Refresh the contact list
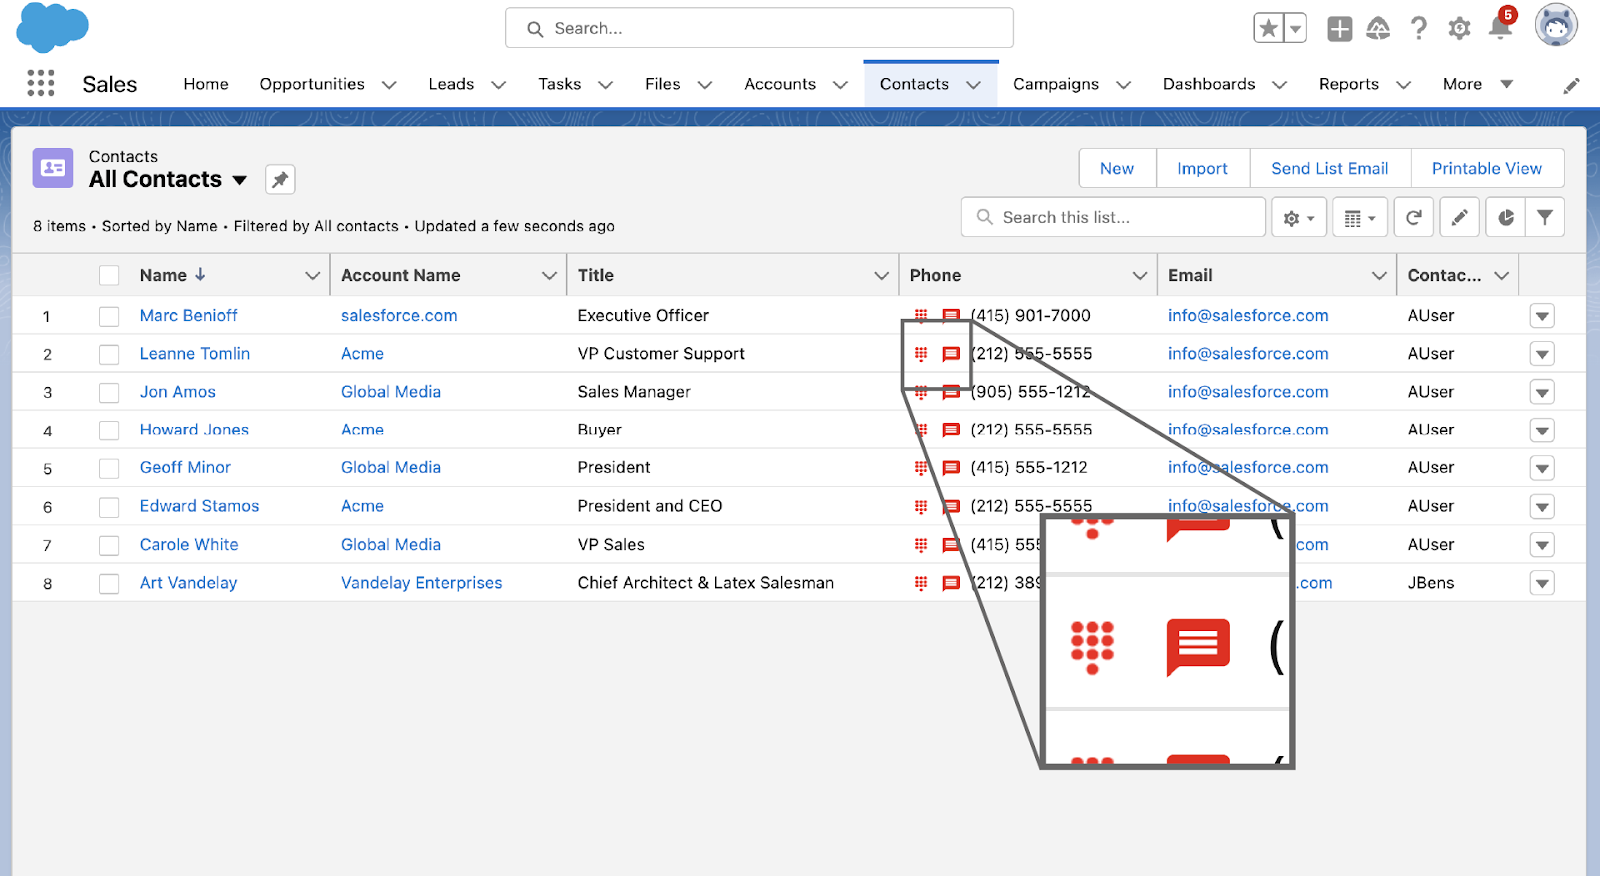This screenshot has width=1600, height=876. pyautogui.click(x=1414, y=217)
